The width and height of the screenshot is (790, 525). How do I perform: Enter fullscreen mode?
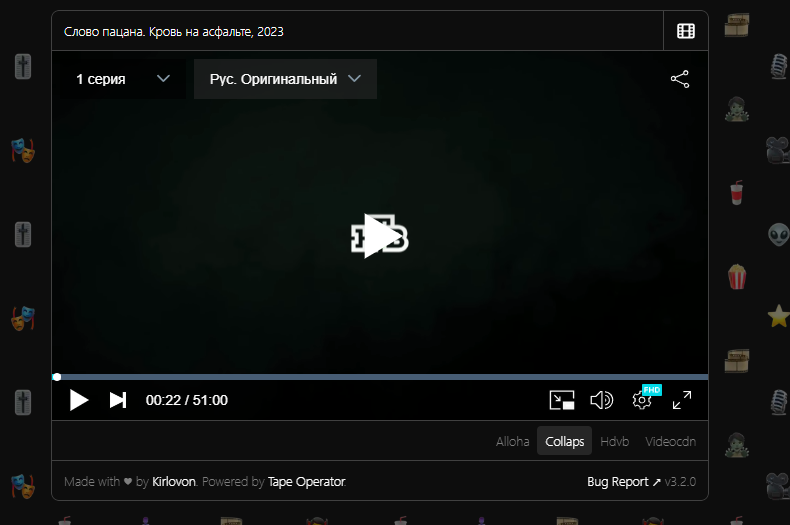[682, 400]
